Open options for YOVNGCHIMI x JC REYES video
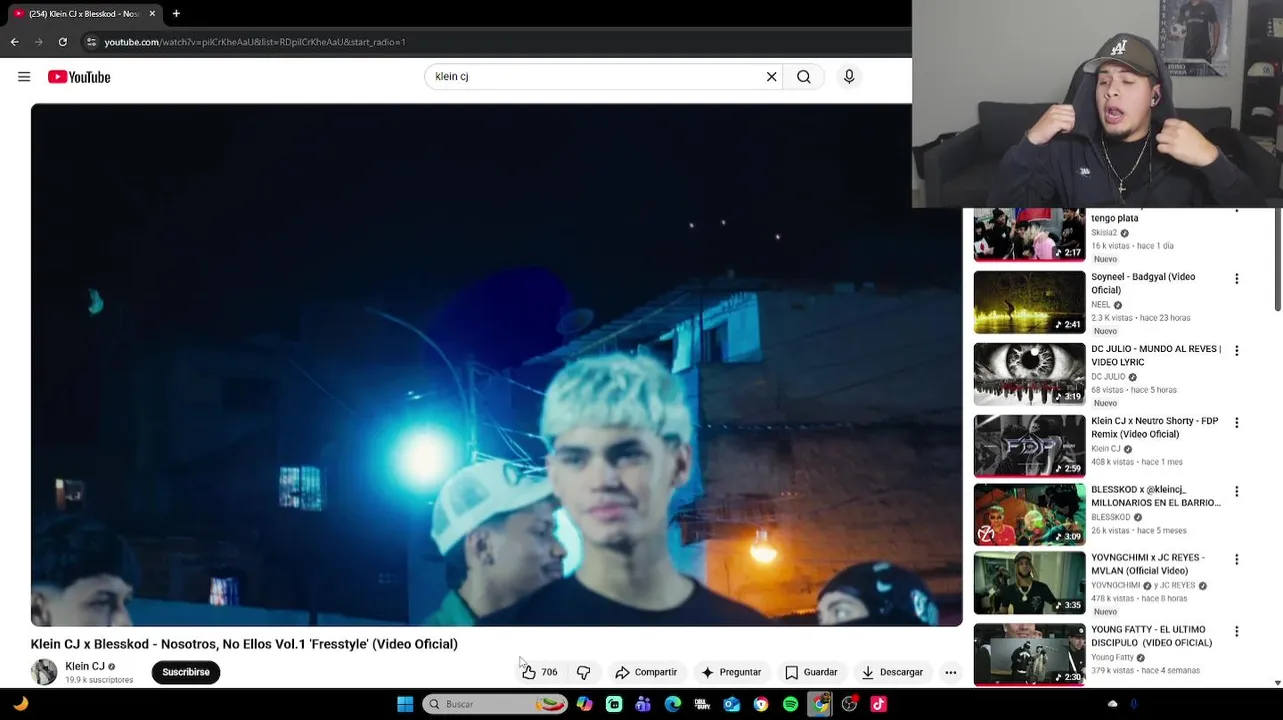Image resolution: width=1283 pixels, height=720 pixels. [x=1236, y=559]
